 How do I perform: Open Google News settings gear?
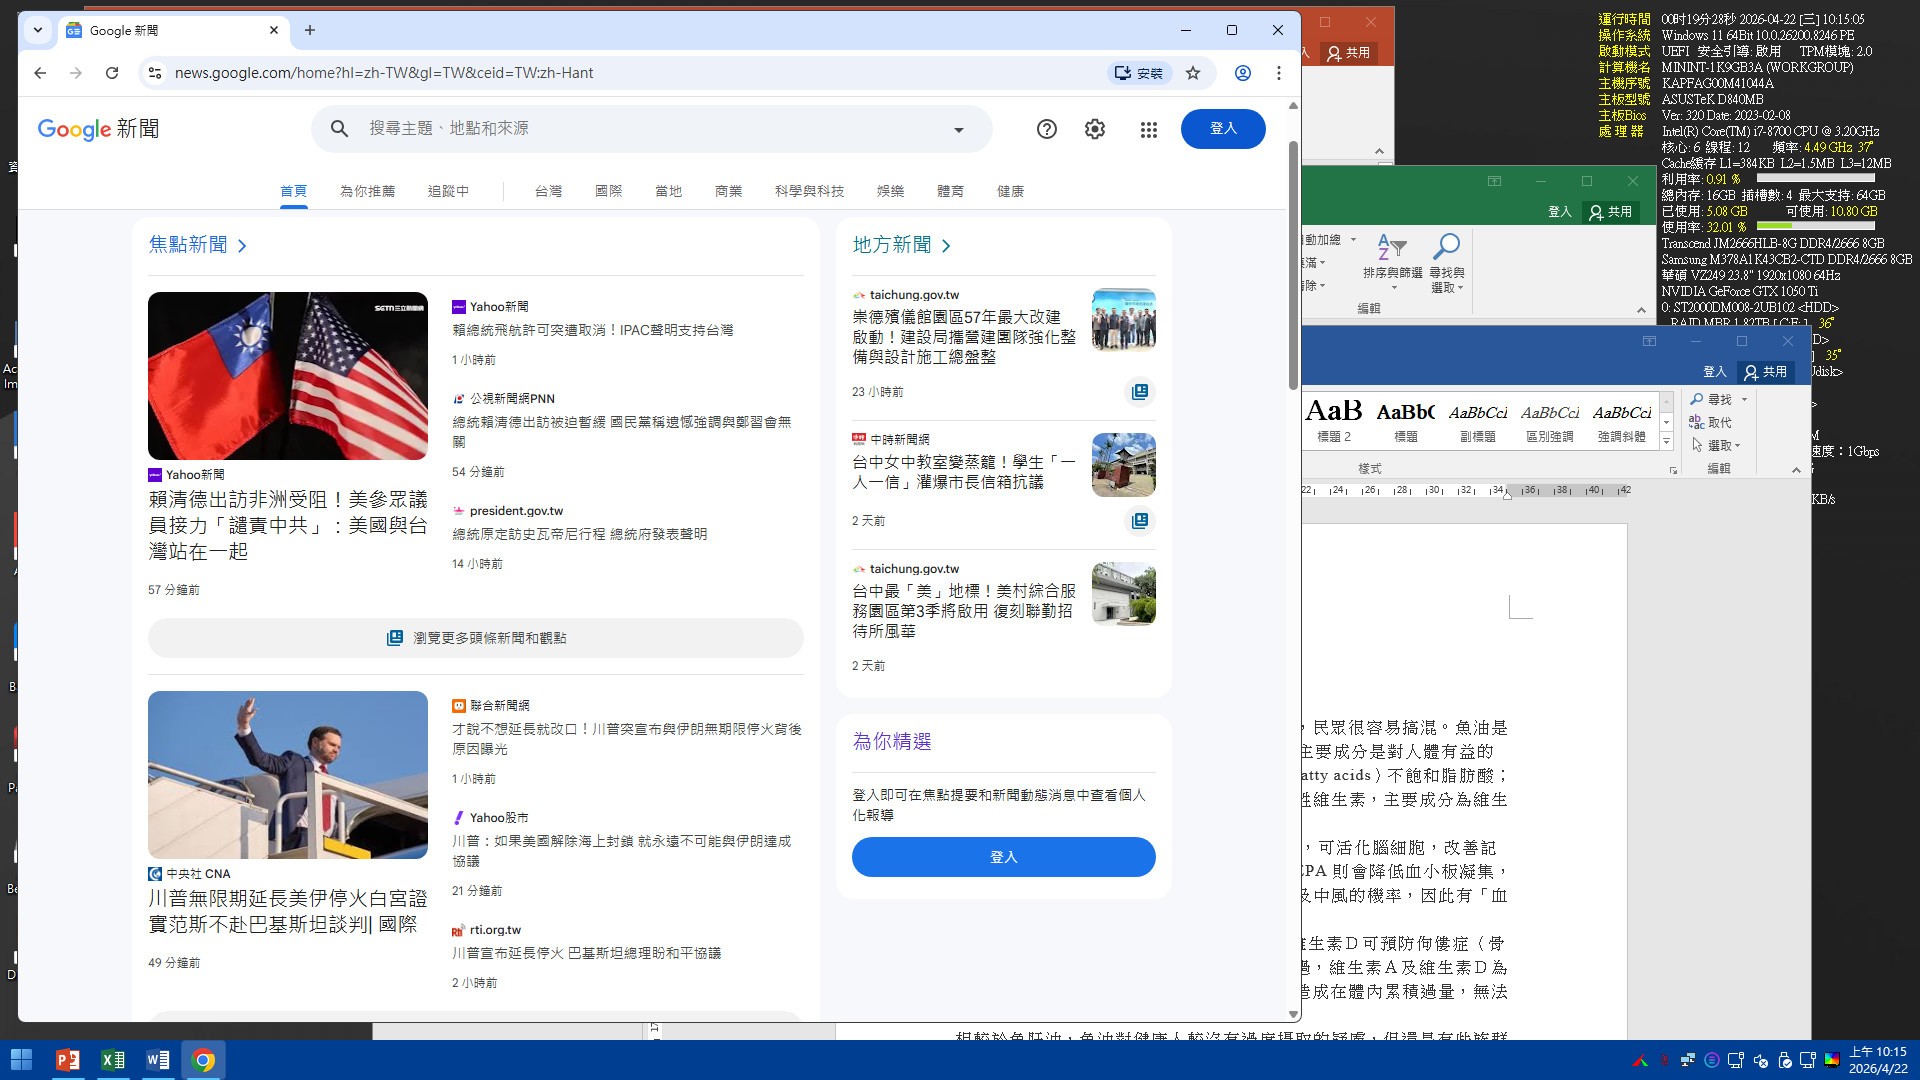pyautogui.click(x=1095, y=129)
